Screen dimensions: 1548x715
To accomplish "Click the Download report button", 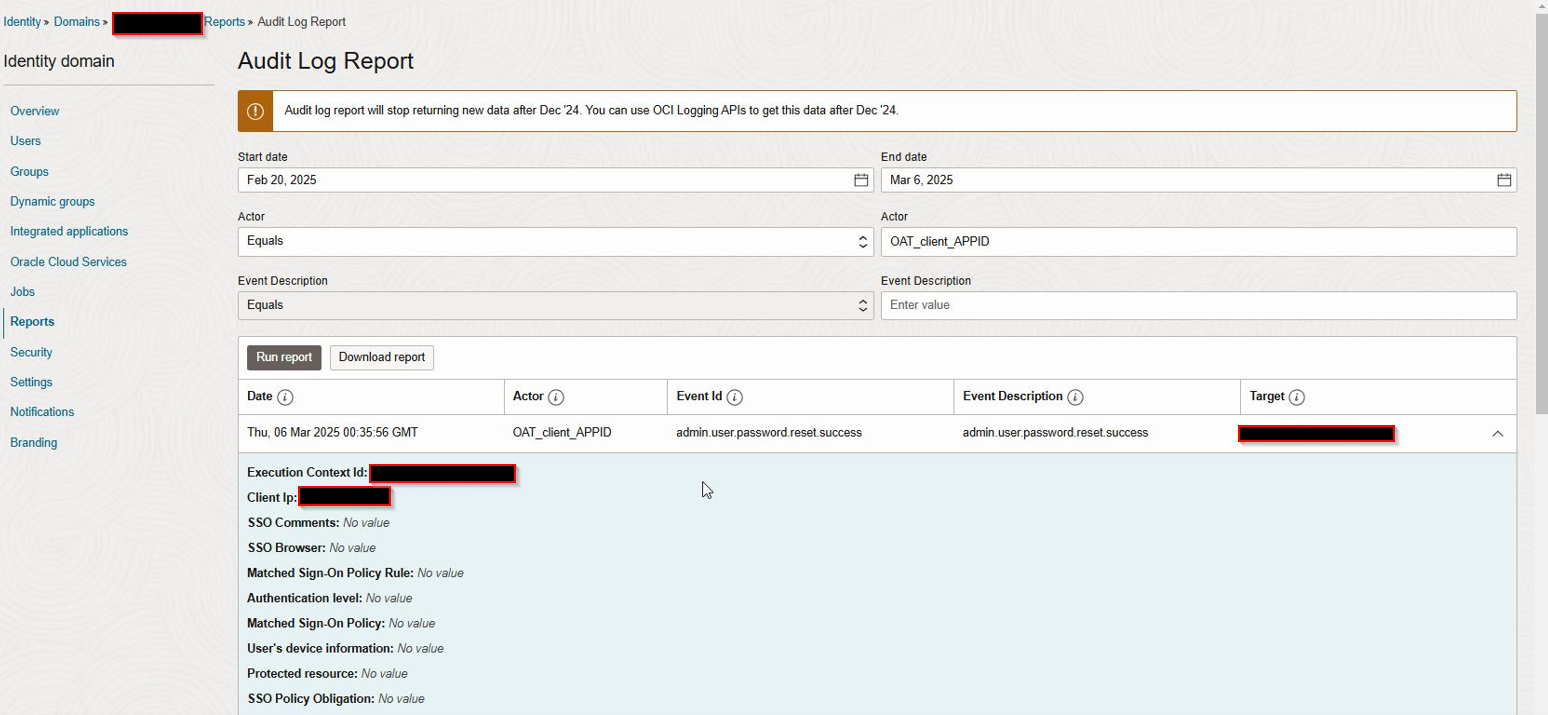I will (x=381, y=357).
